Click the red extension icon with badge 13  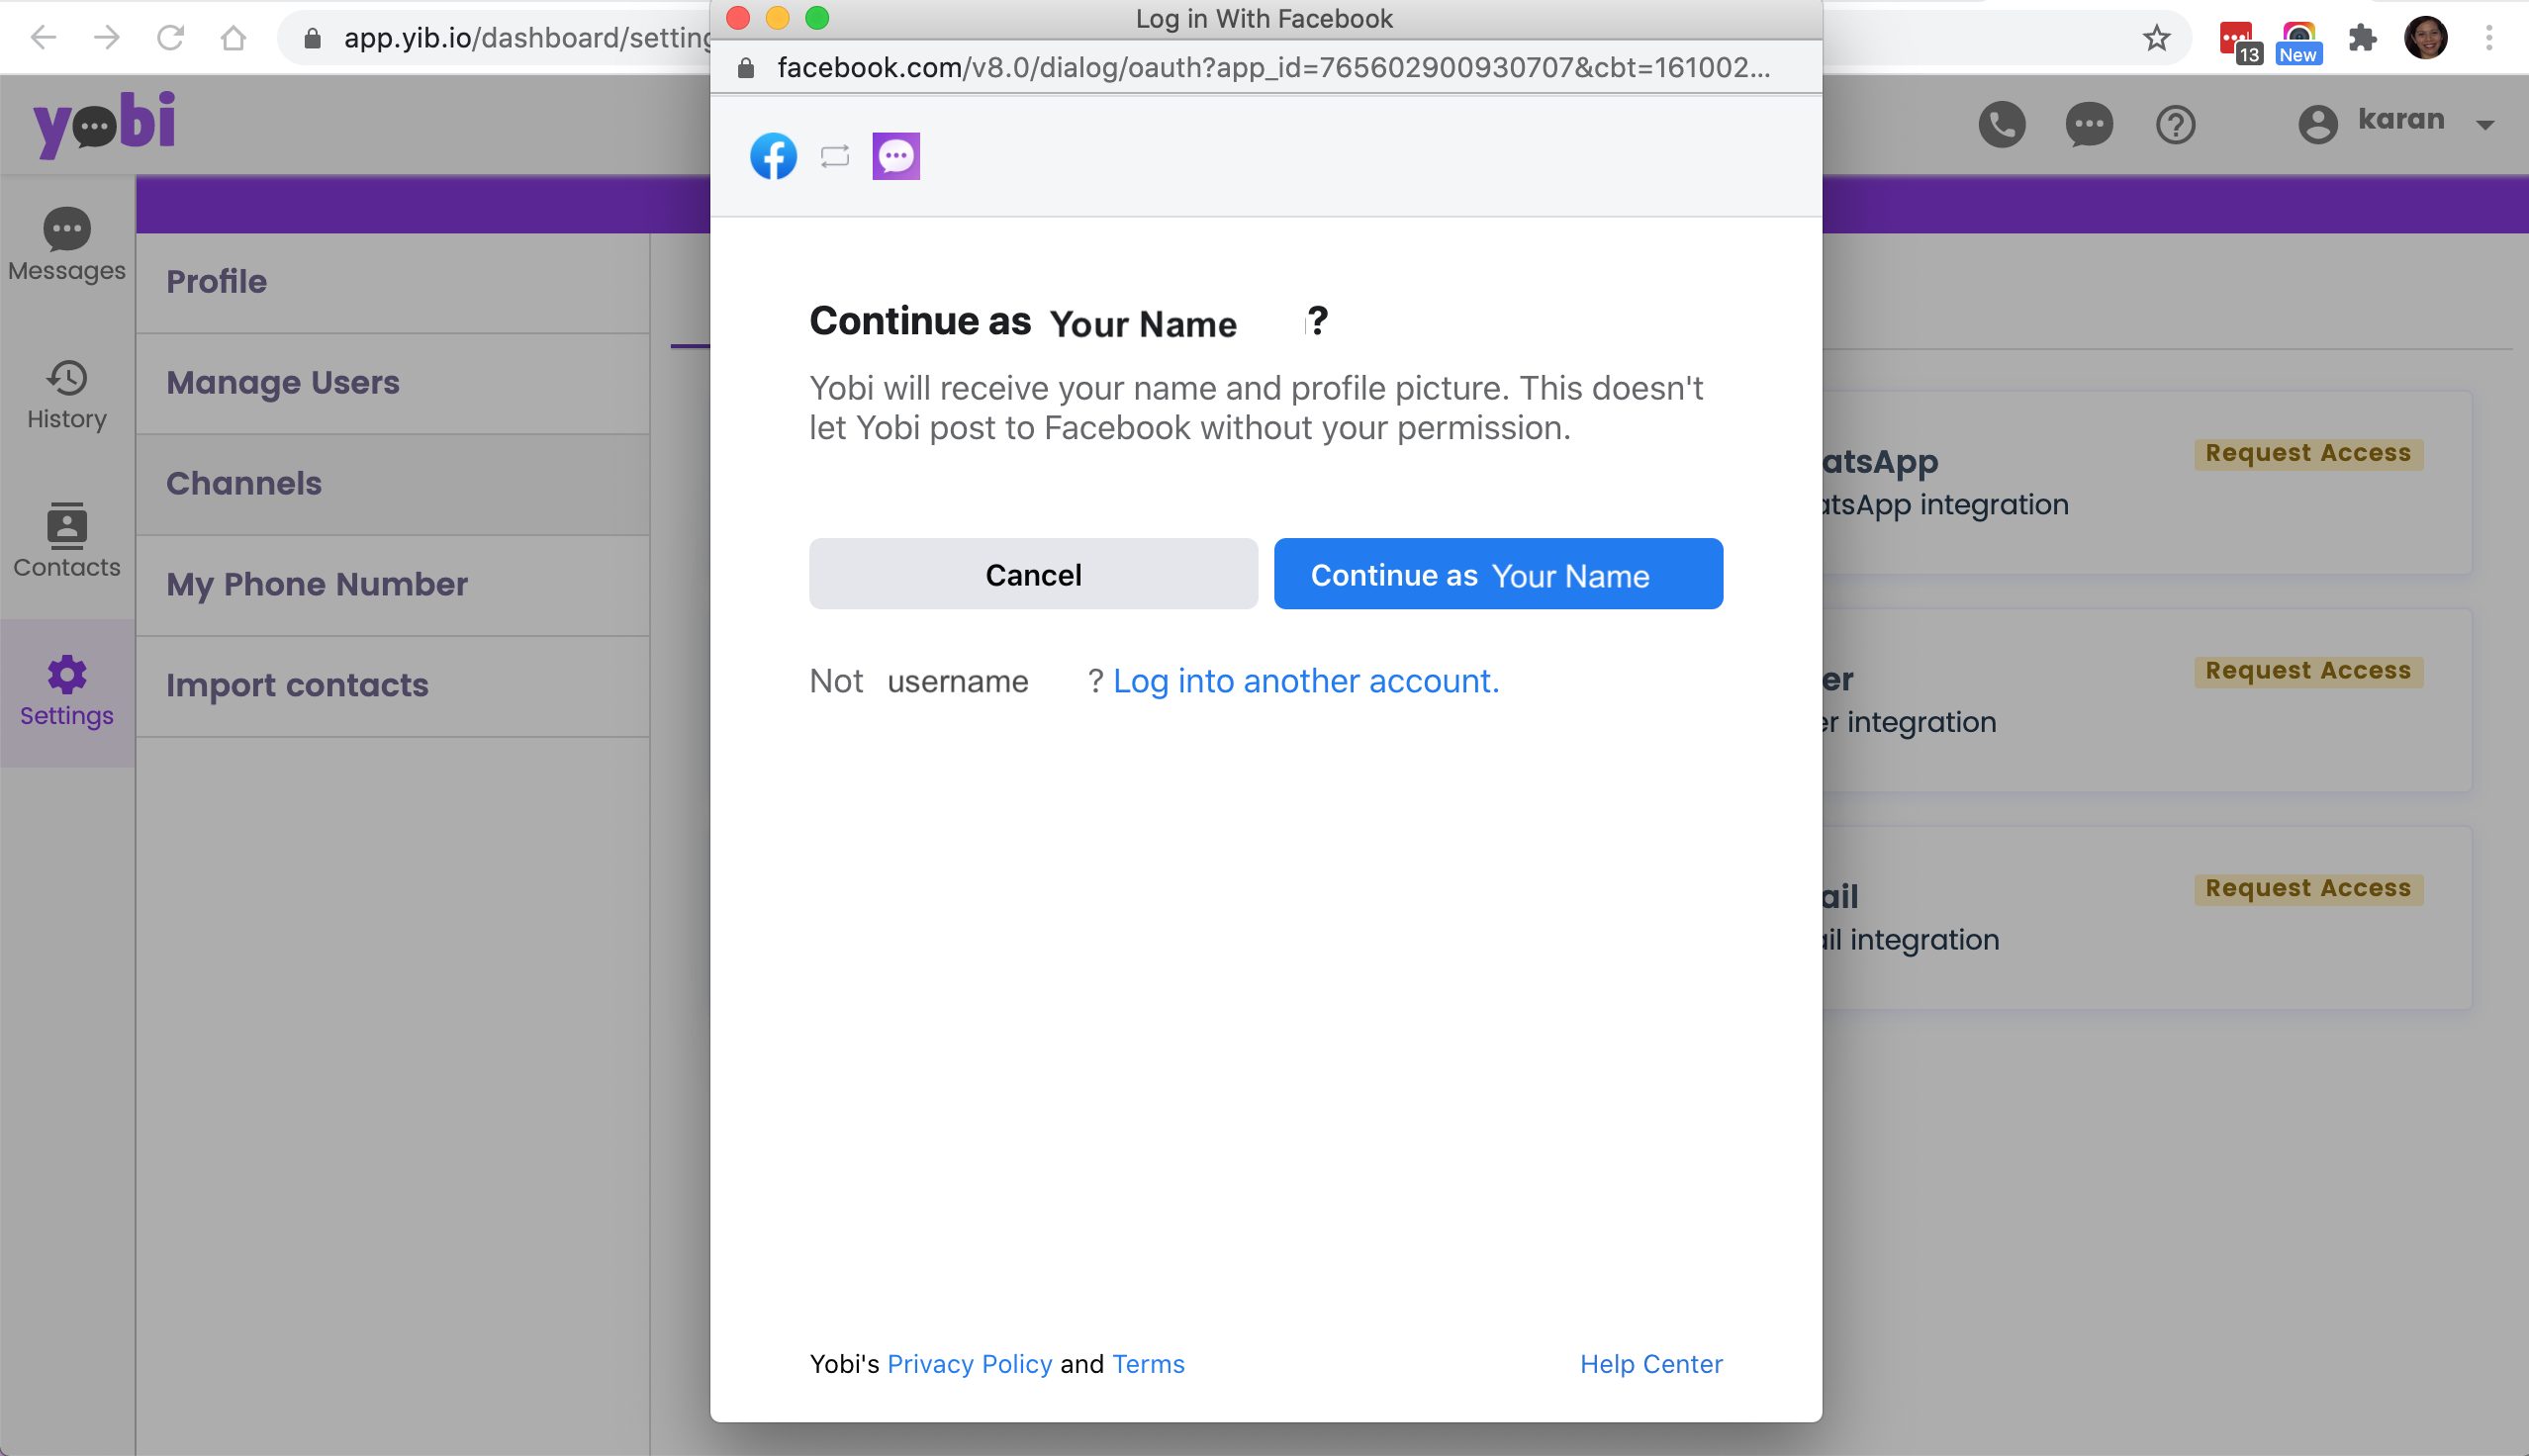coord(2239,42)
